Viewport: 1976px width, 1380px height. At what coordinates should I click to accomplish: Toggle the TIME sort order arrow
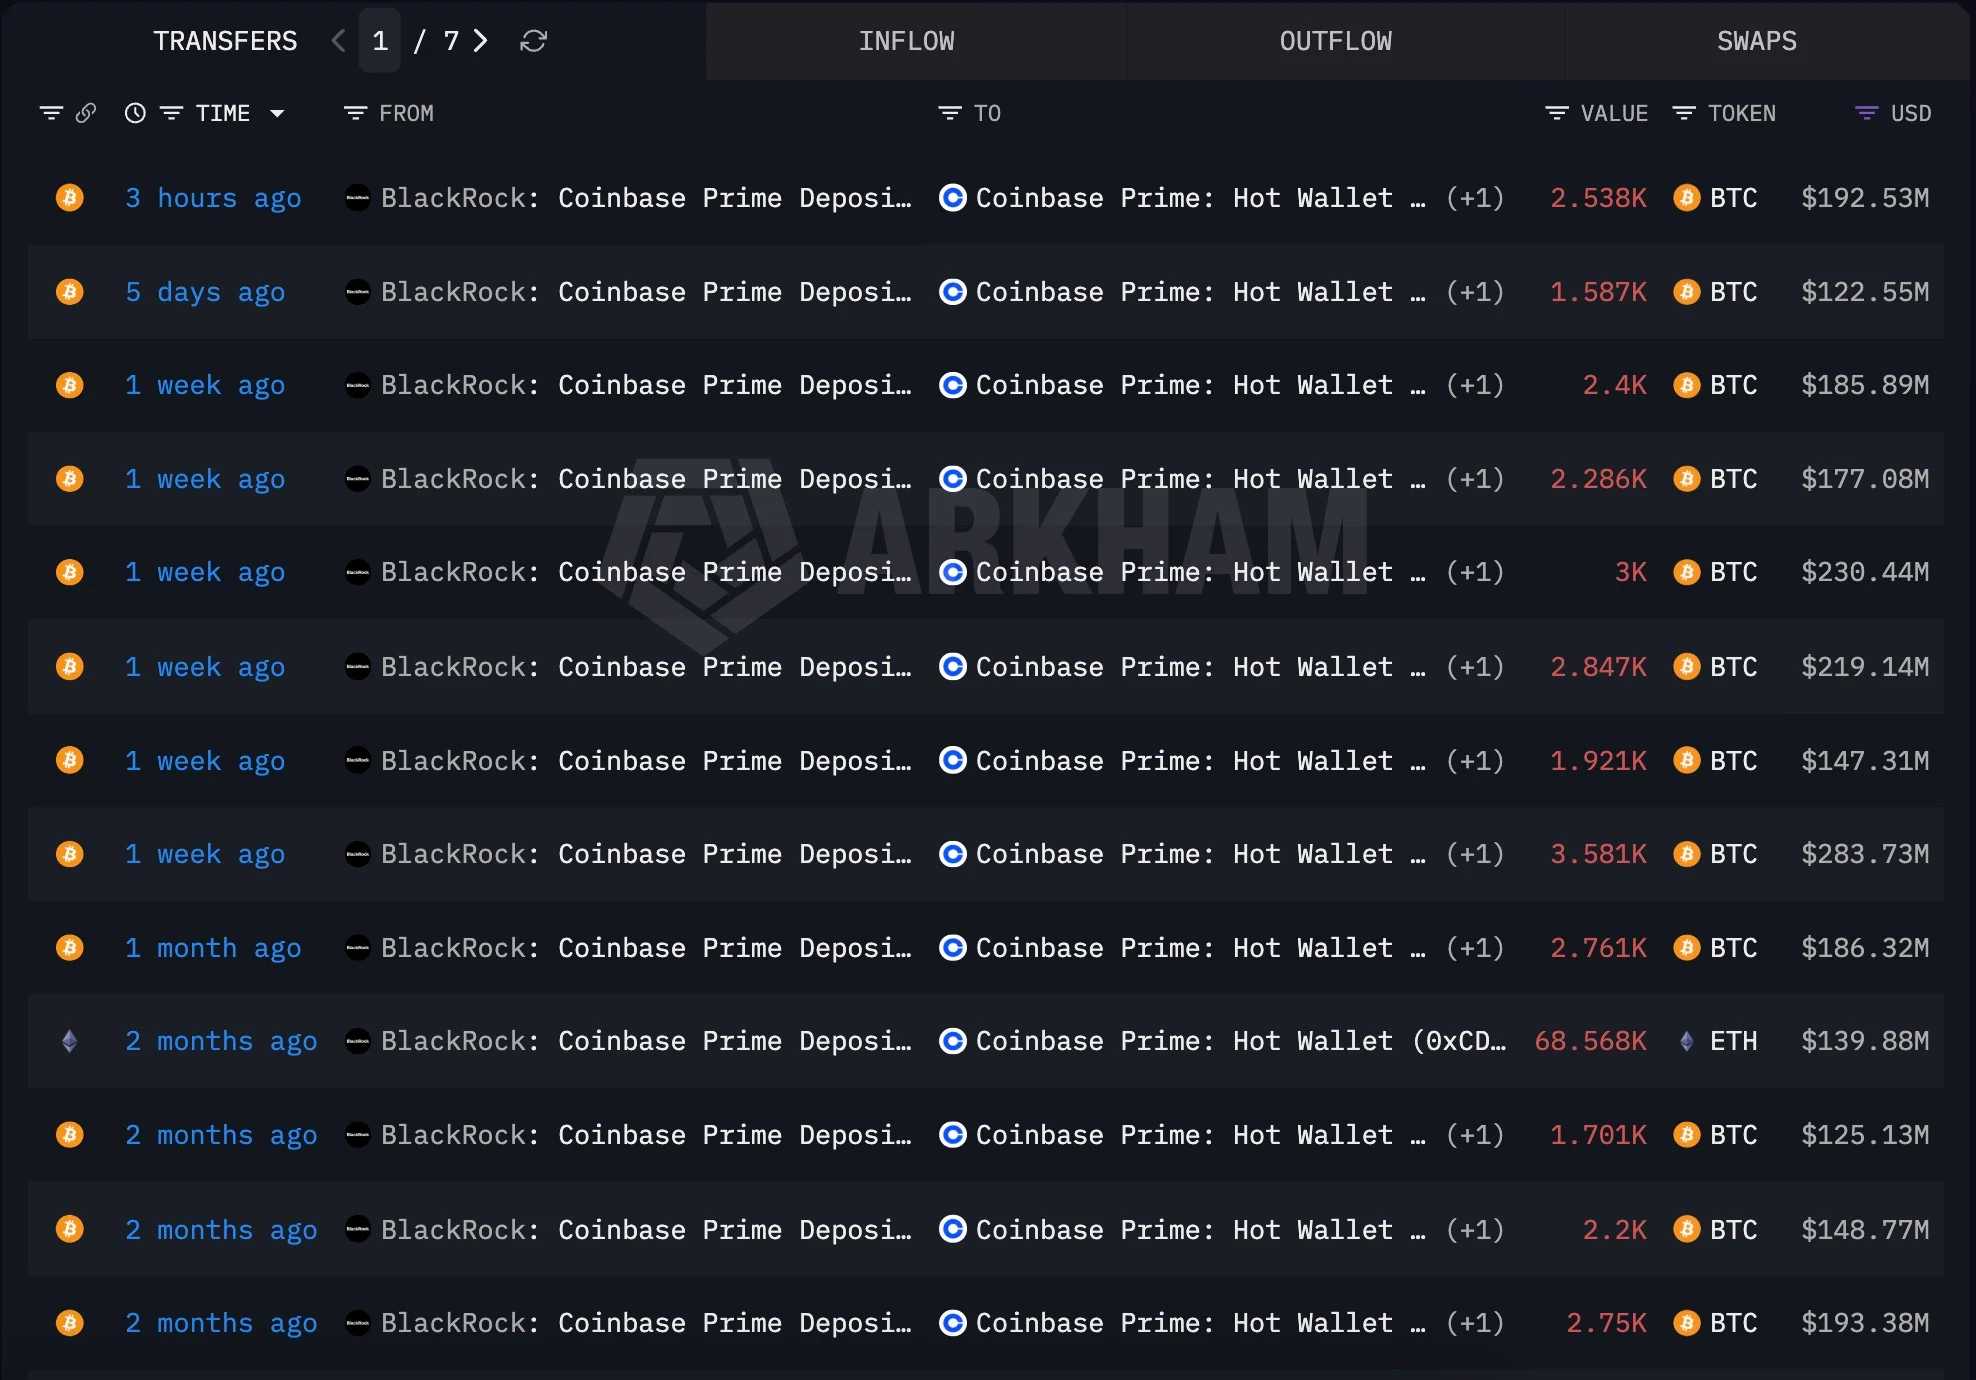[277, 113]
